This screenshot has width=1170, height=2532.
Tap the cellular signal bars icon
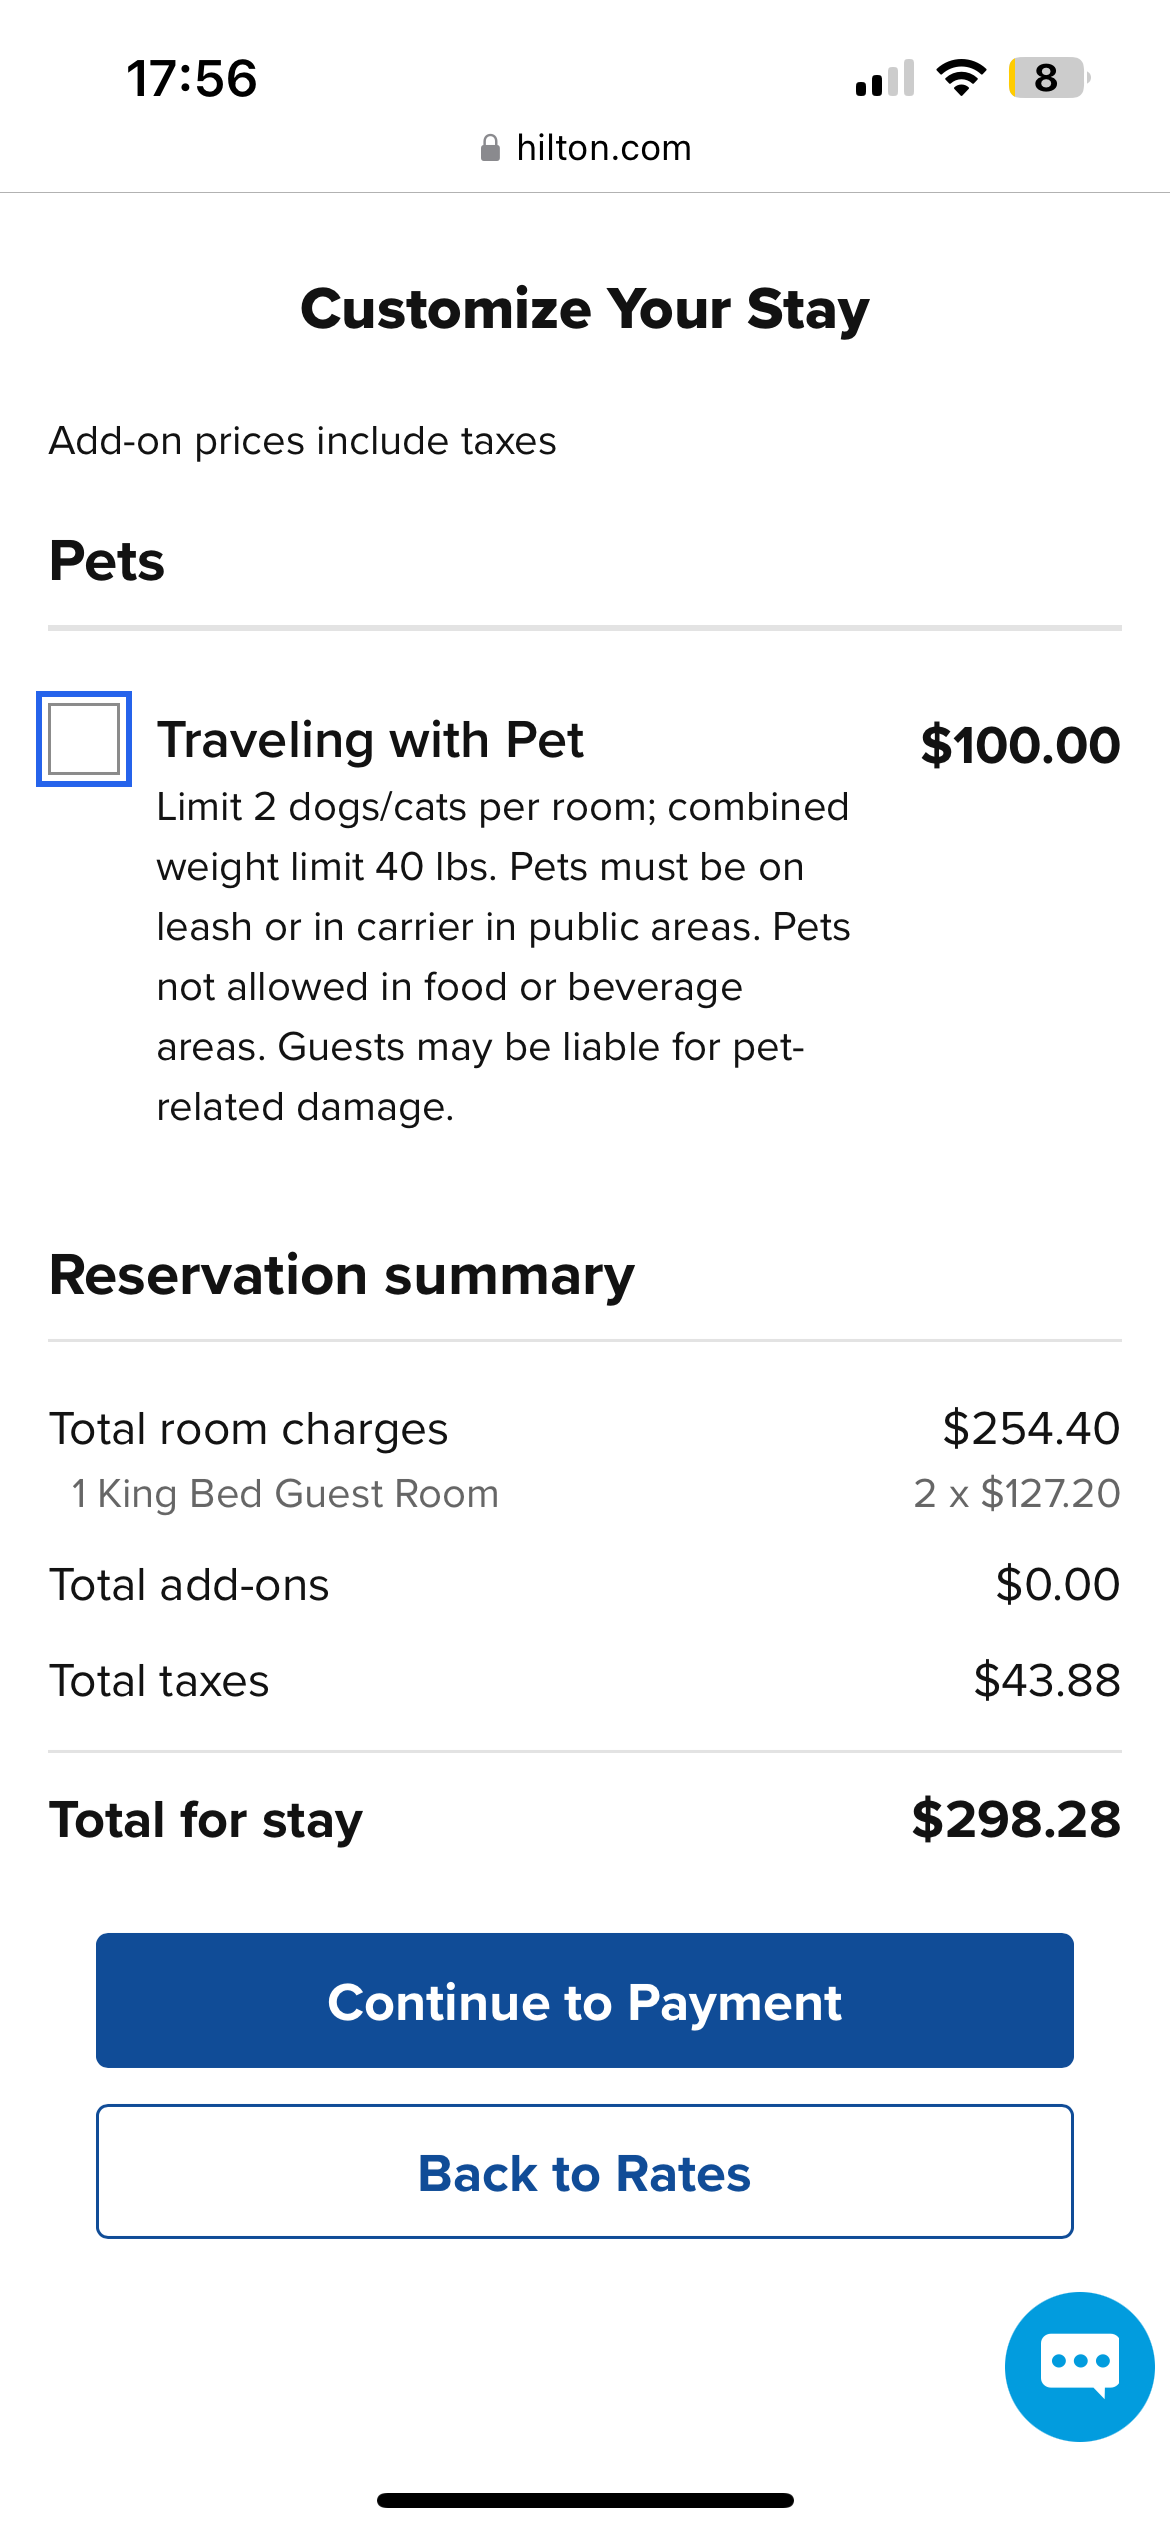tap(885, 78)
